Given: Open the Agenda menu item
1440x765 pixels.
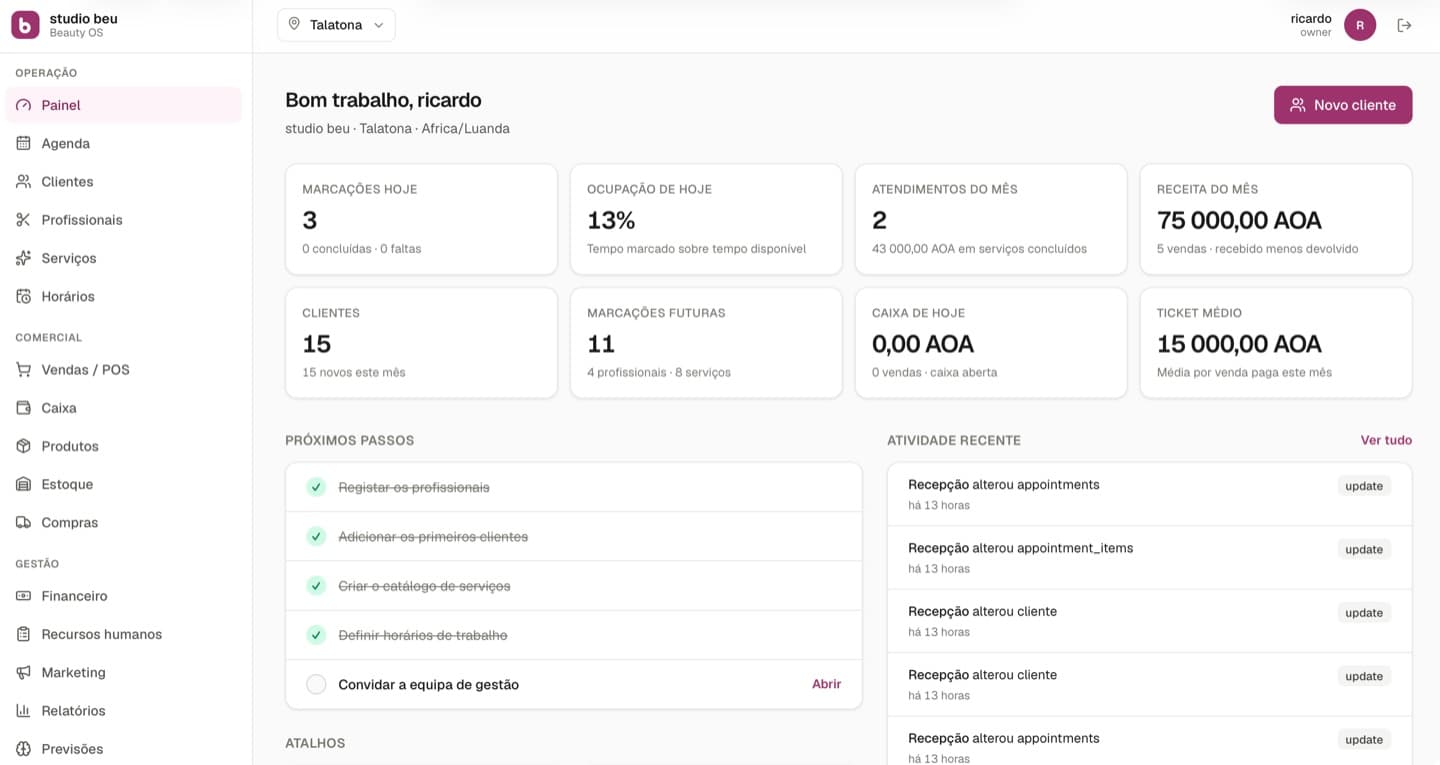Looking at the screenshot, I should pos(123,143).
